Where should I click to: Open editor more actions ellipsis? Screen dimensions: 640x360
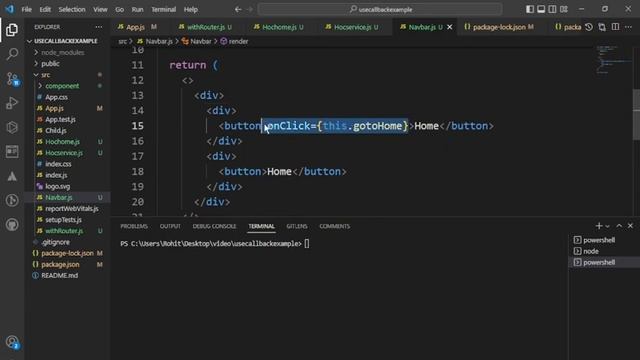click(x=628, y=27)
